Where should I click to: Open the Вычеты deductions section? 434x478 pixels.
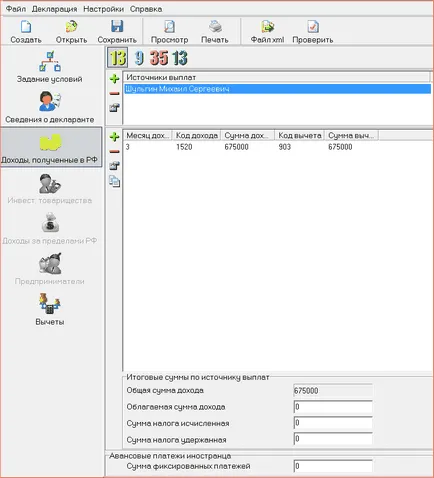pyautogui.click(x=50, y=309)
